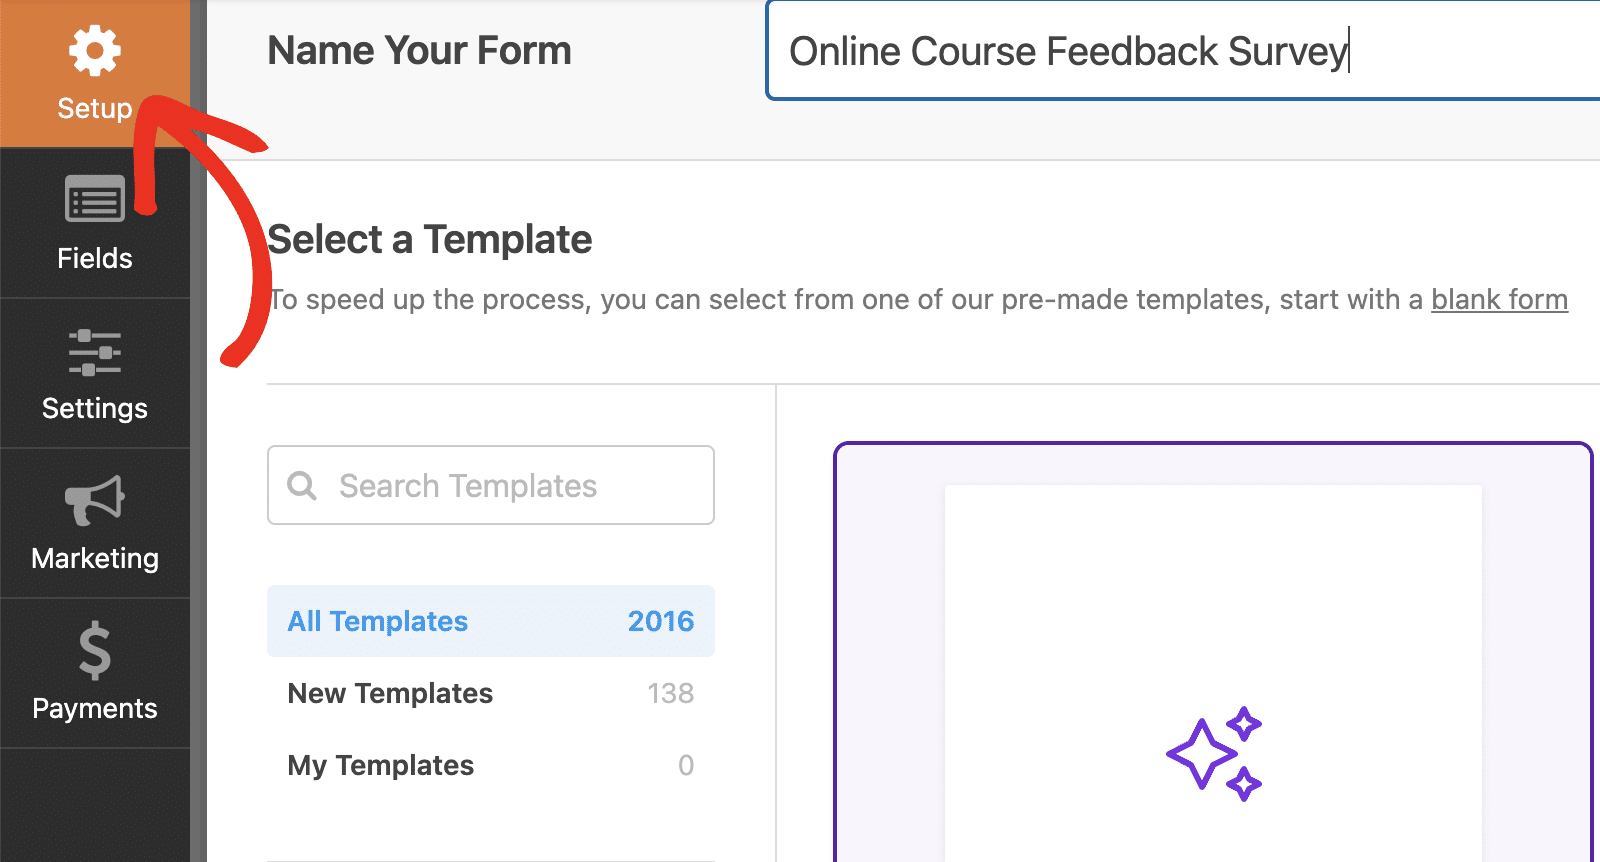Click the form name text field

pos(1180,51)
